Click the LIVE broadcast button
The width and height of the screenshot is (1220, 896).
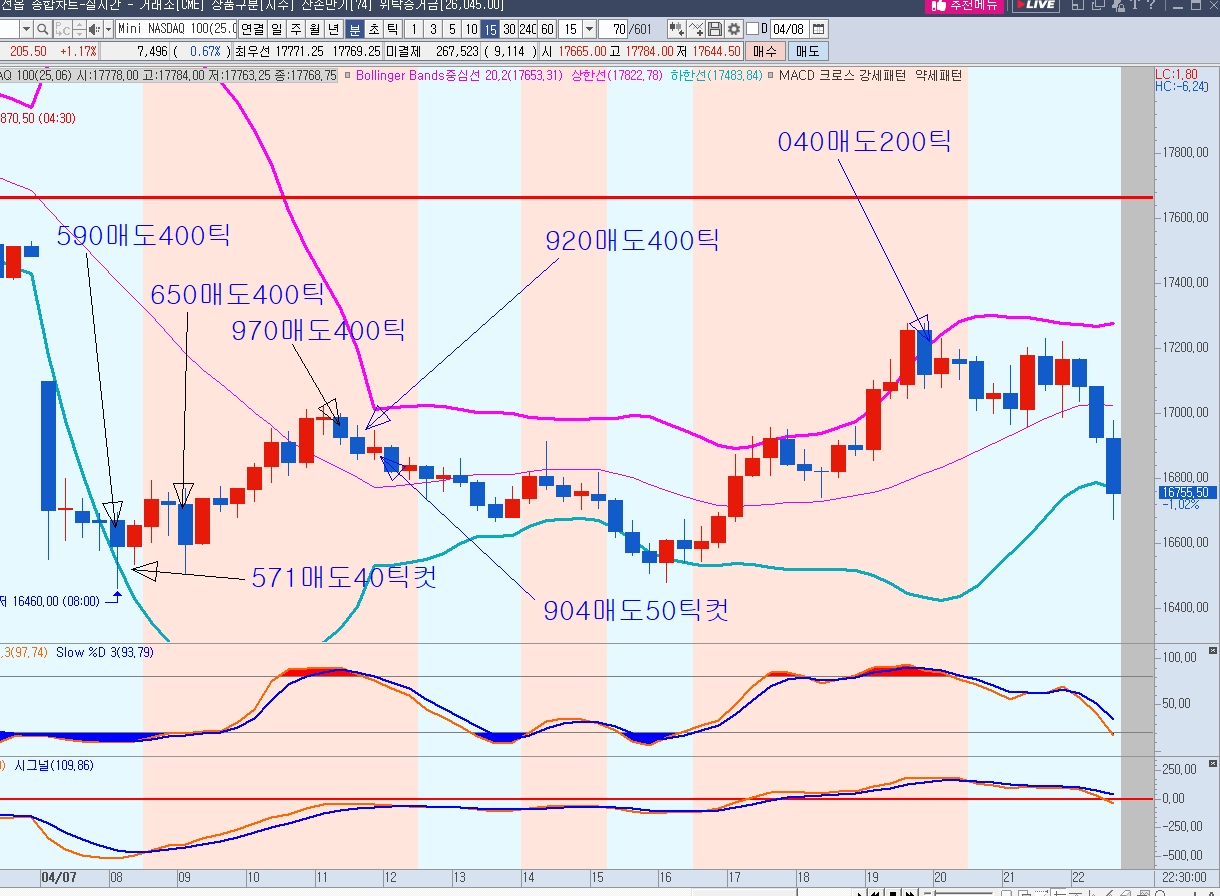click(x=1036, y=5)
